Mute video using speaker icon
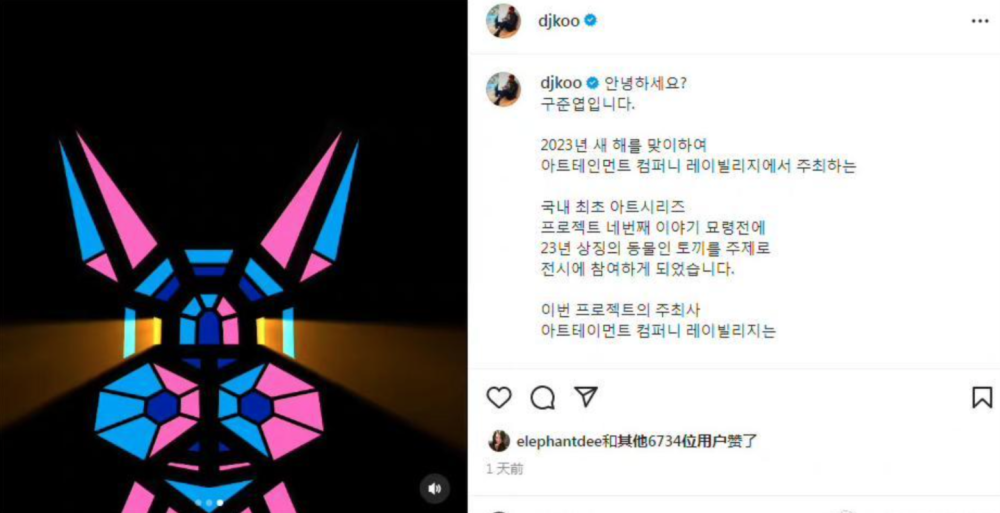1000x513 pixels. tap(434, 489)
